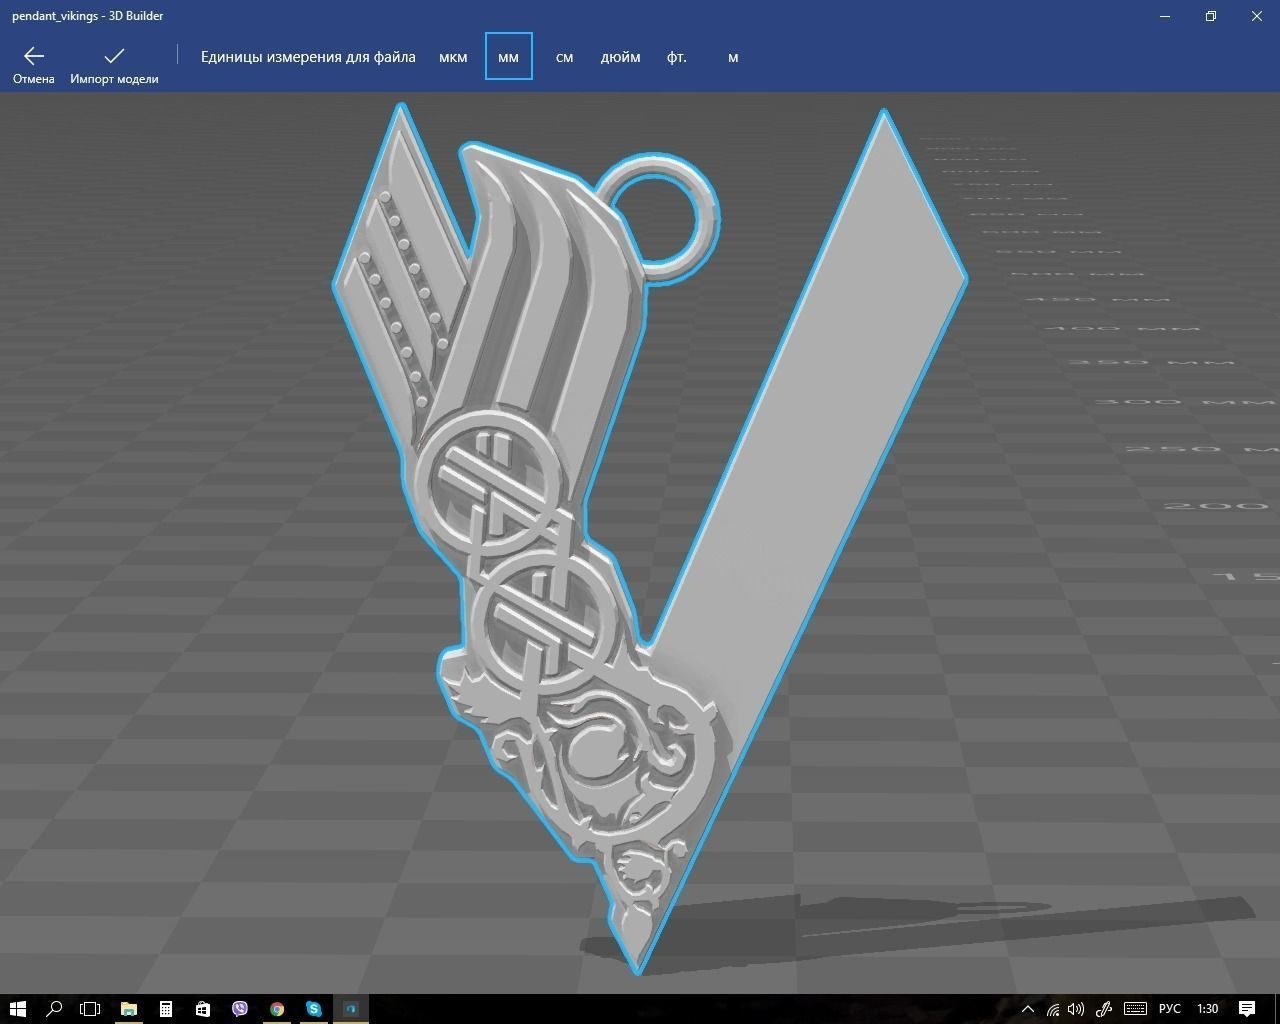
Task: Open Viber from taskbar
Action: (240, 1009)
